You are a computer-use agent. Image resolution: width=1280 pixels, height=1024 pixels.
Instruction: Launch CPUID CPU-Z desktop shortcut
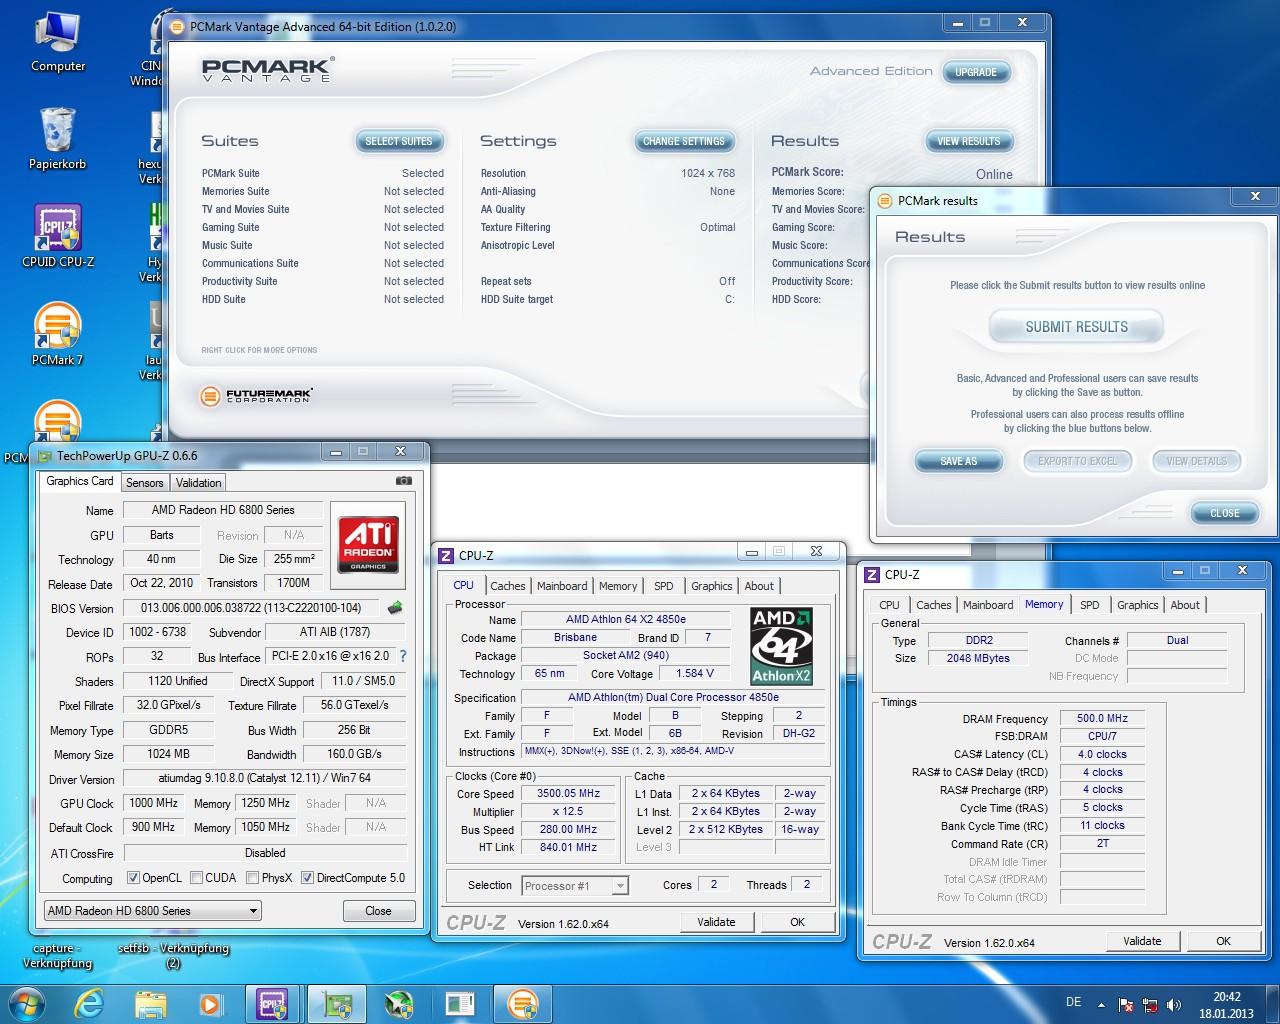pos(57,237)
